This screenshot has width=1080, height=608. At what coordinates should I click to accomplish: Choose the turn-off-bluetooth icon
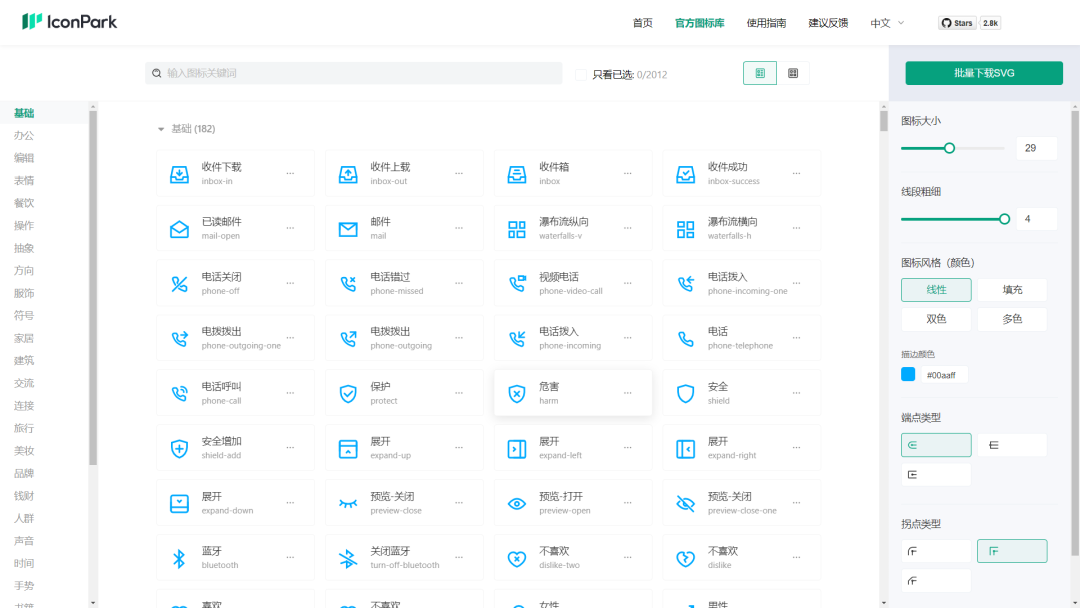pyautogui.click(x=348, y=558)
